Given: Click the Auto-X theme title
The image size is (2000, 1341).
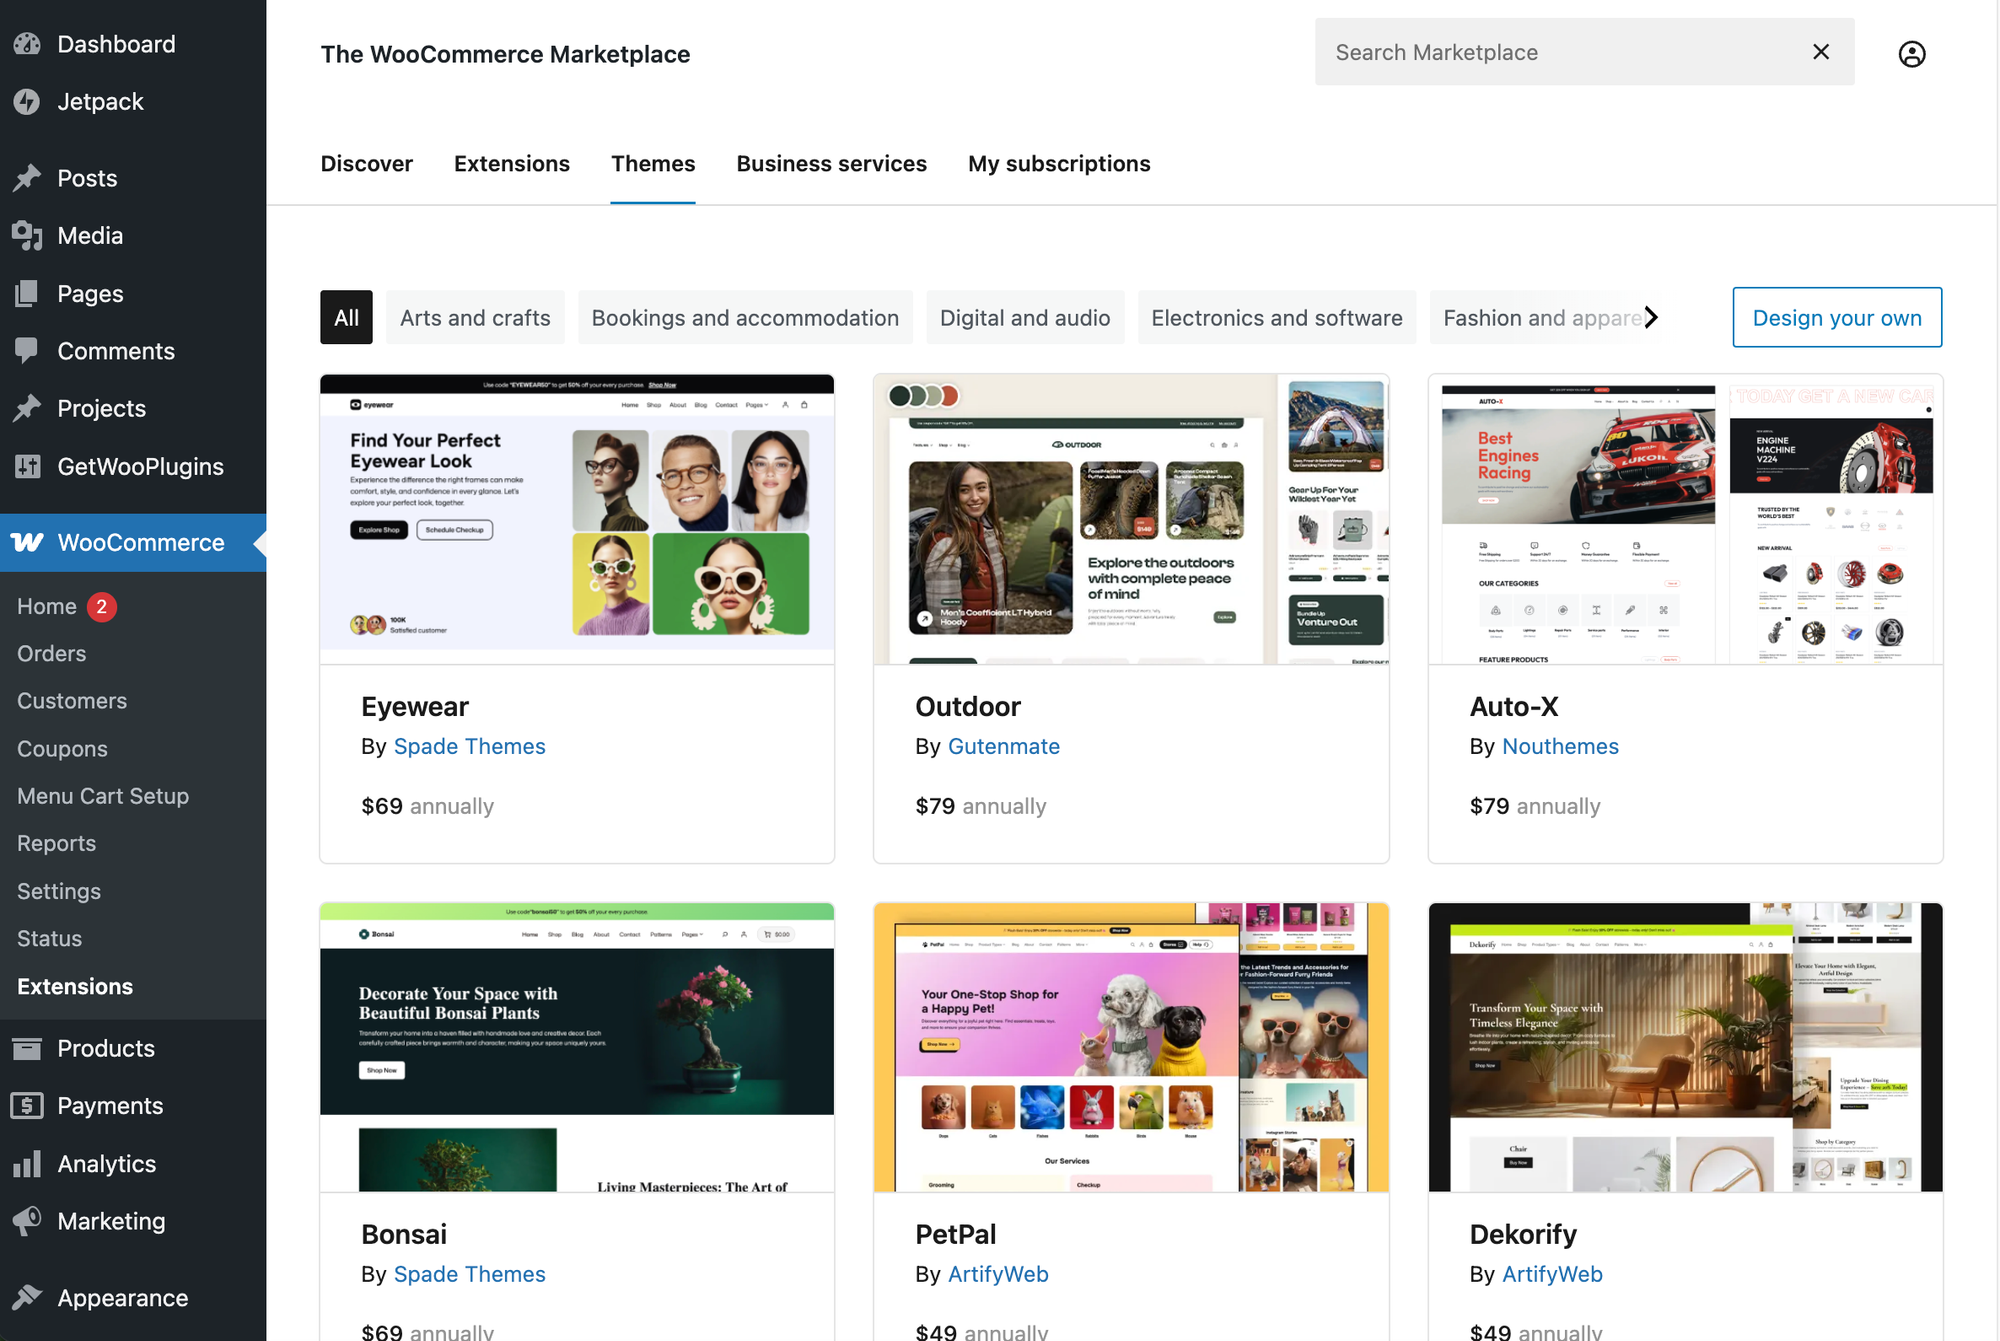Looking at the screenshot, I should (x=1514, y=707).
